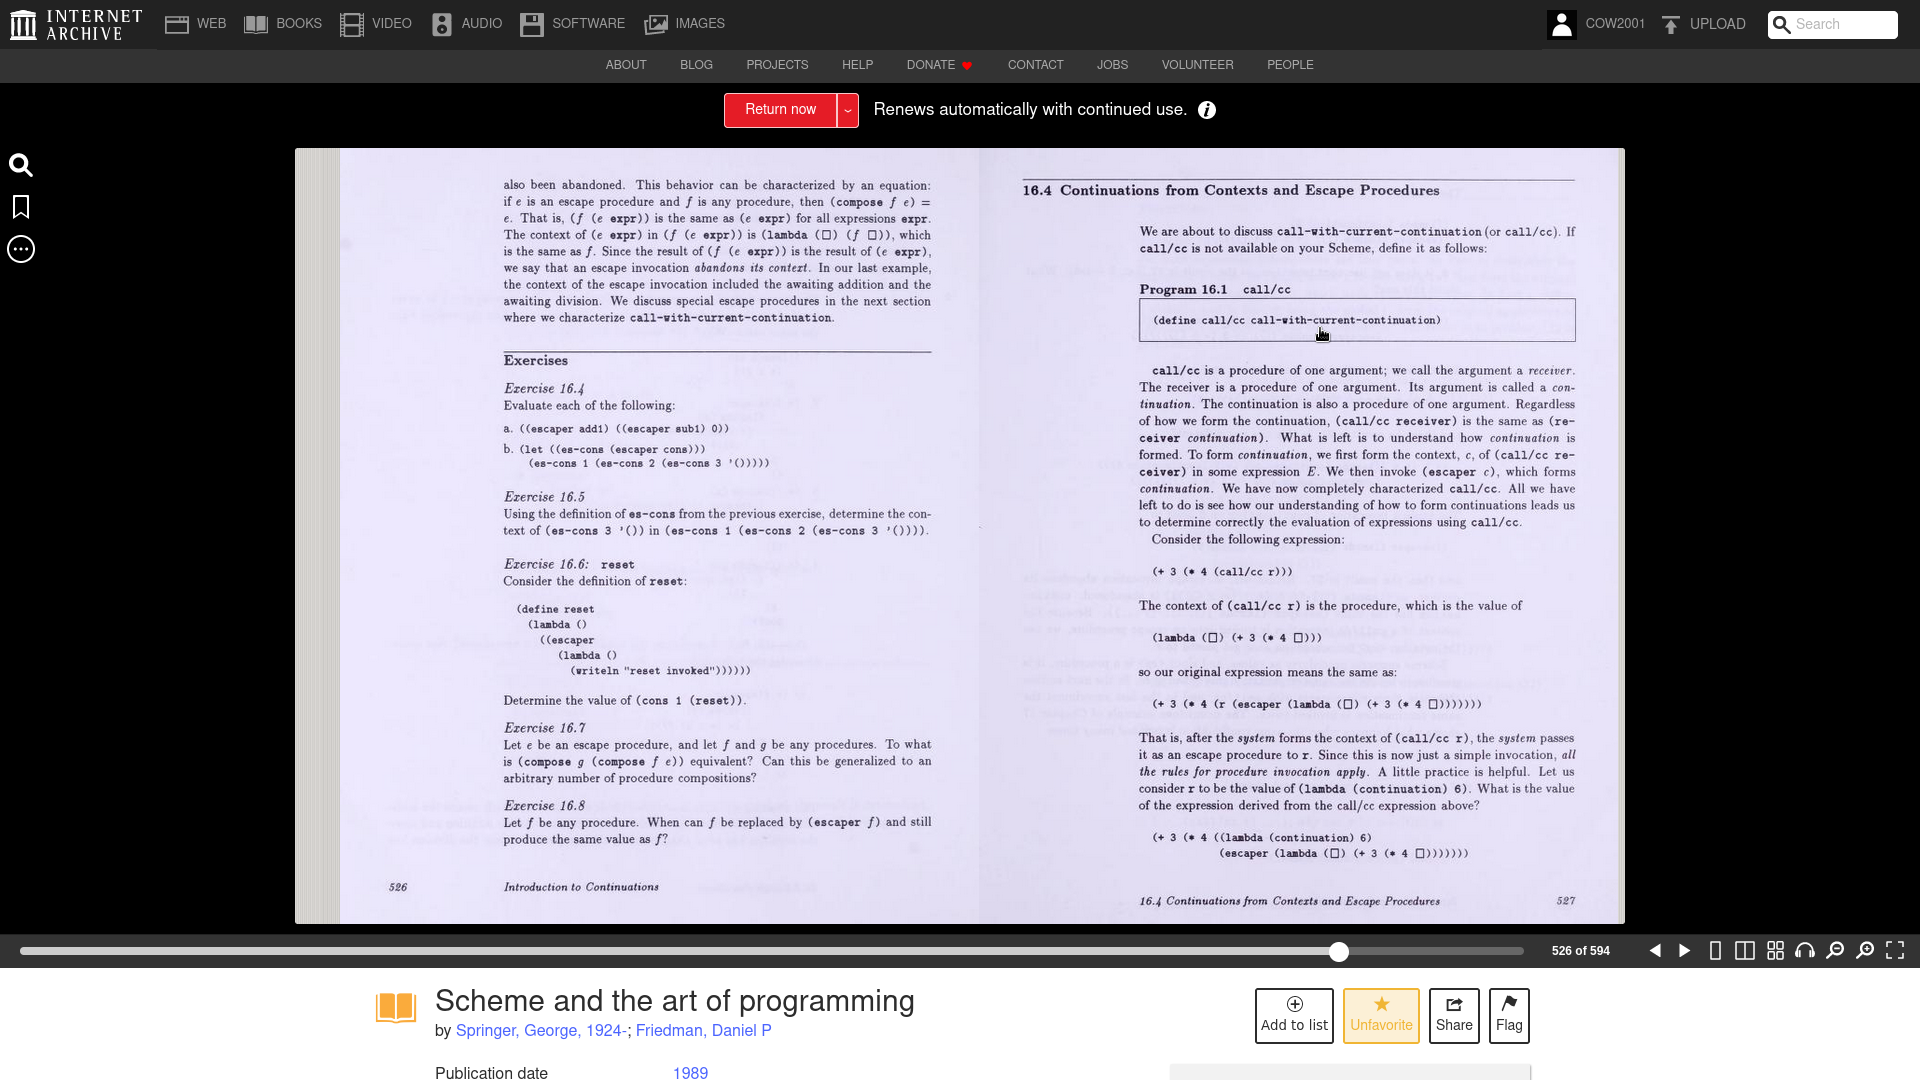Open author link Springer, George, 1924-

541,1031
